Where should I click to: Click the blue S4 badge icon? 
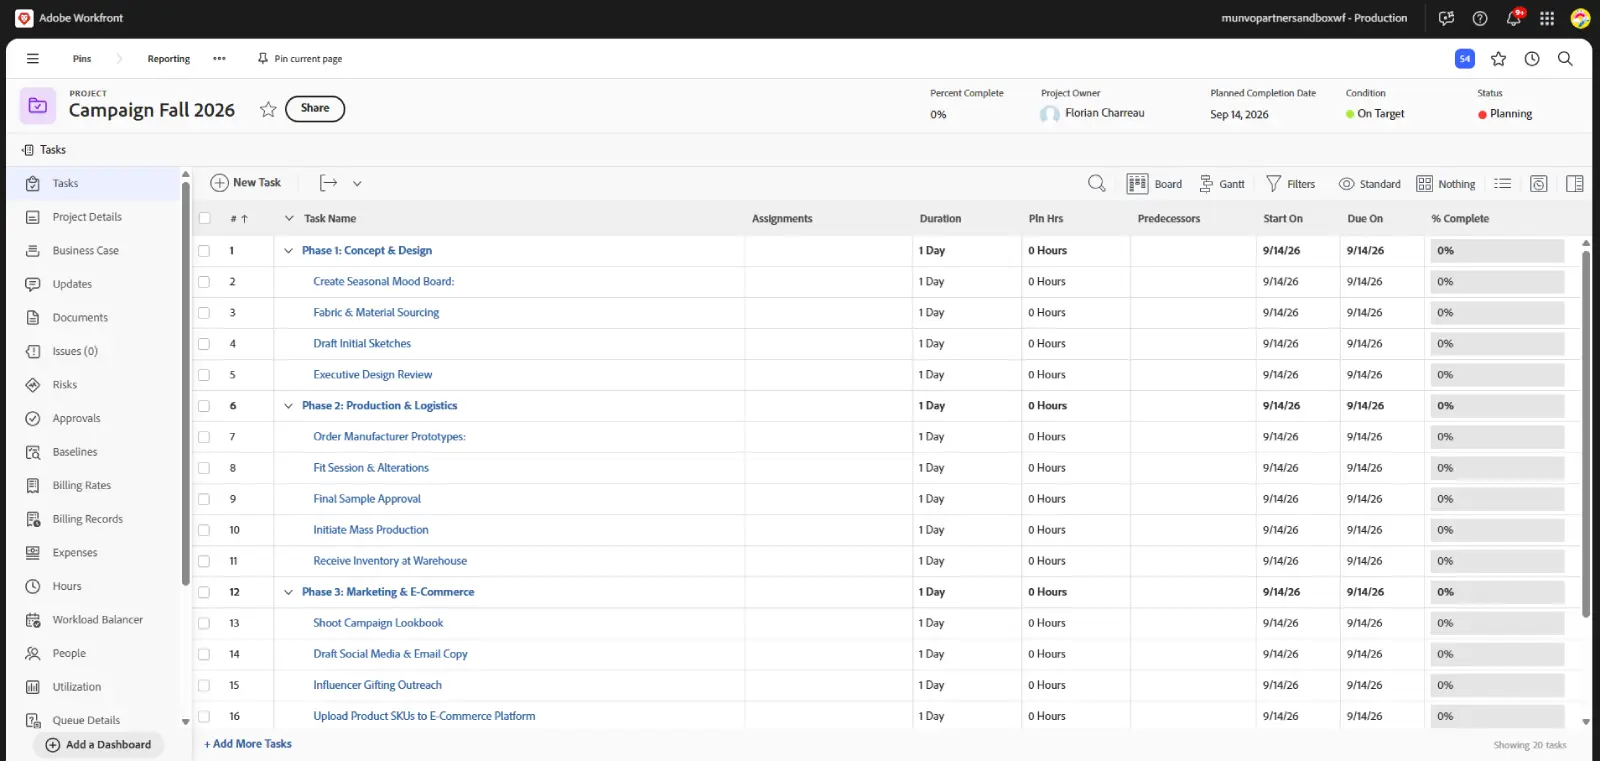coord(1464,59)
